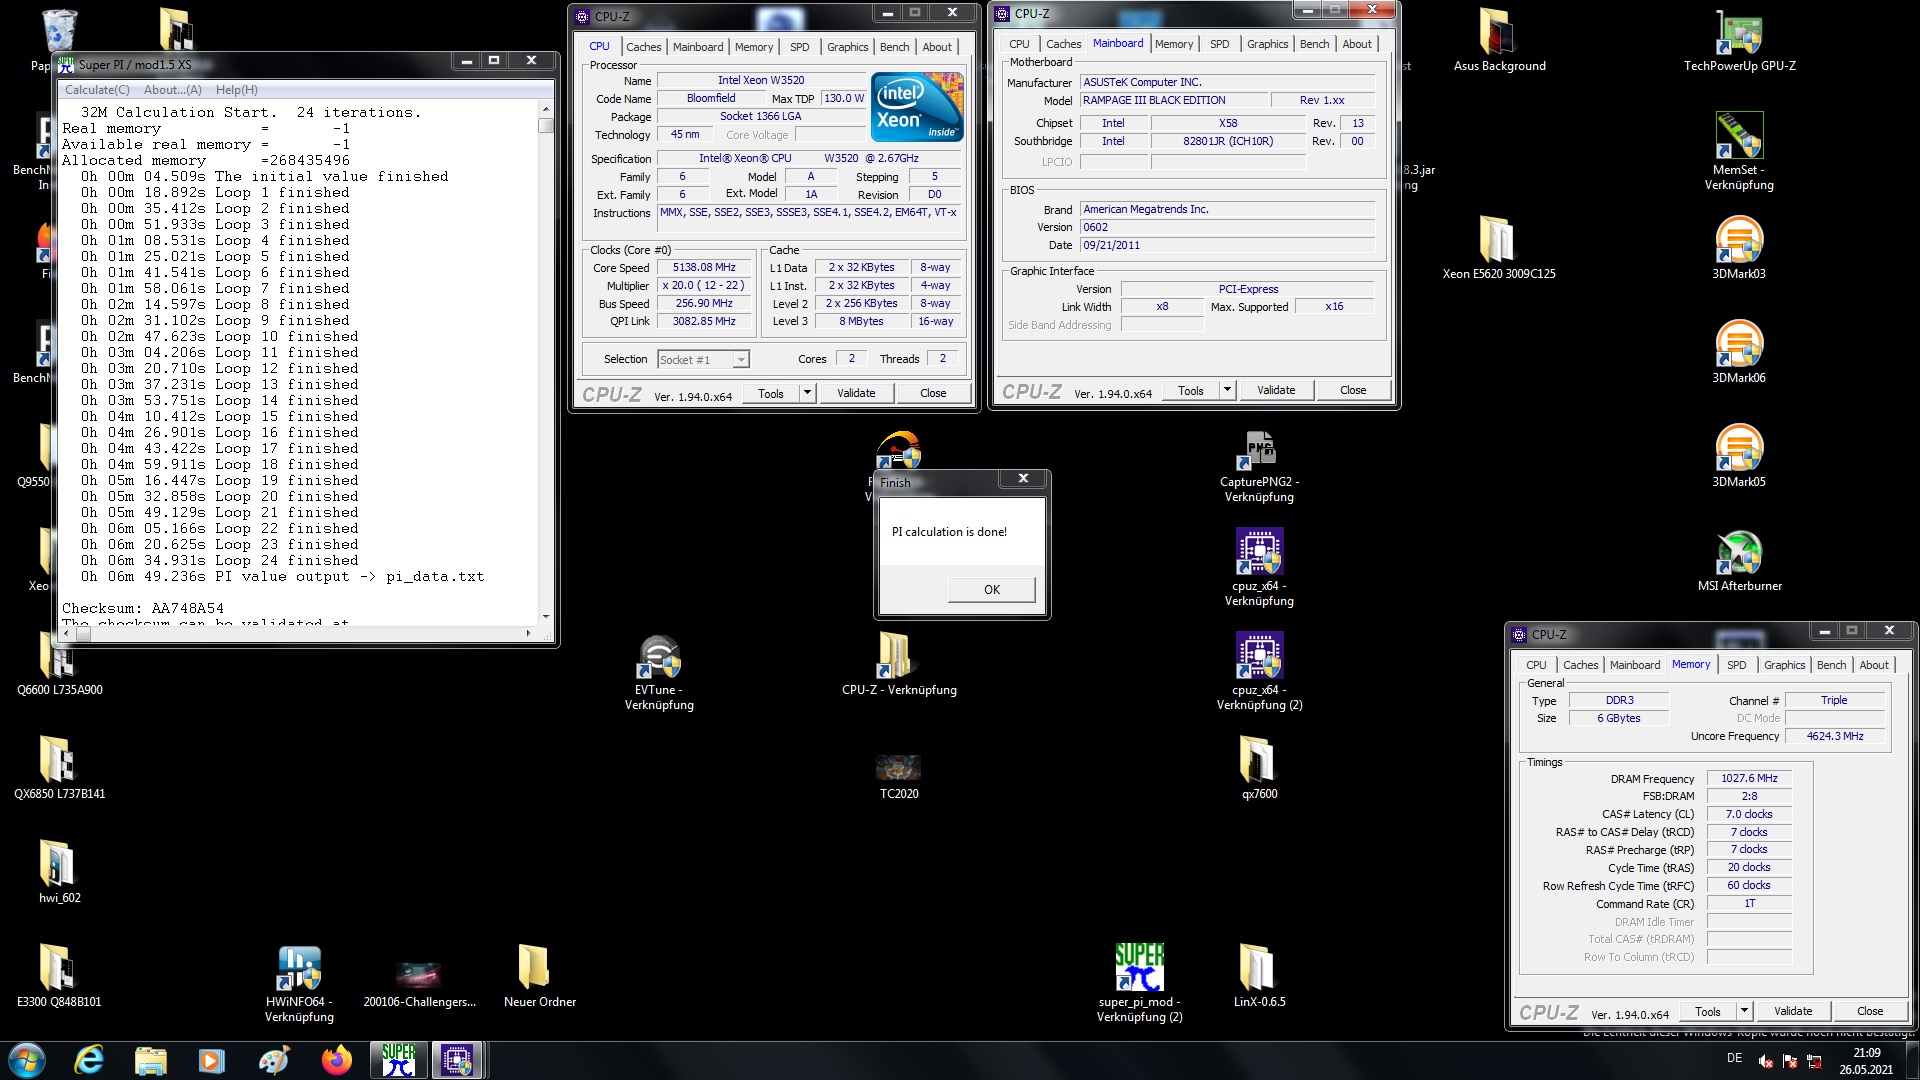Select DRAM Frequency value 1027.6 MHz
This screenshot has height=1080, width=1920.
point(1749,778)
